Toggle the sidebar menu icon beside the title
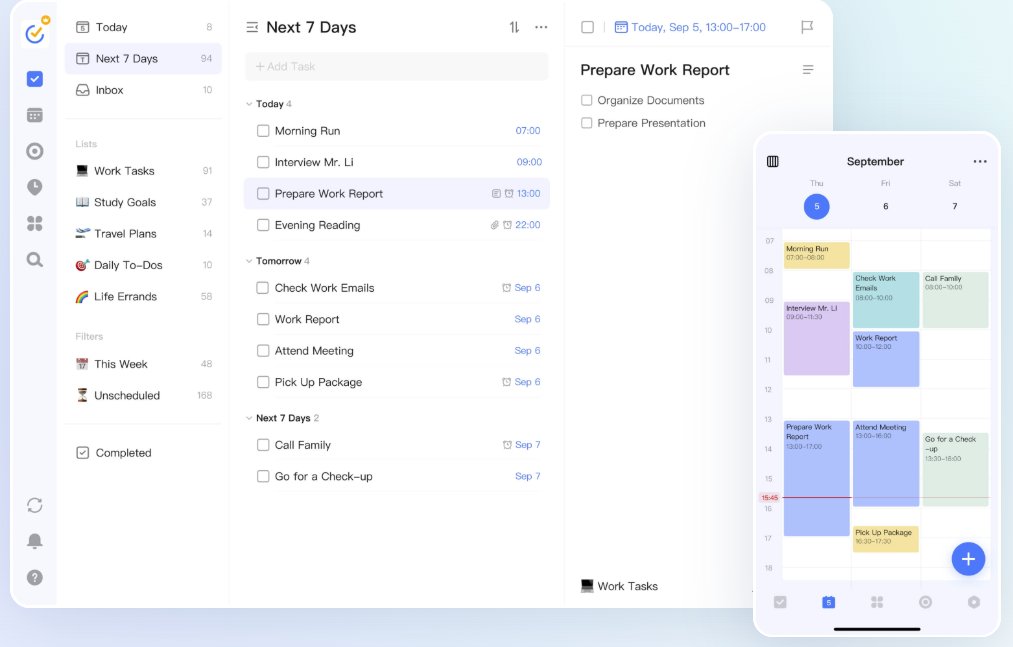1013x647 pixels. 253,27
